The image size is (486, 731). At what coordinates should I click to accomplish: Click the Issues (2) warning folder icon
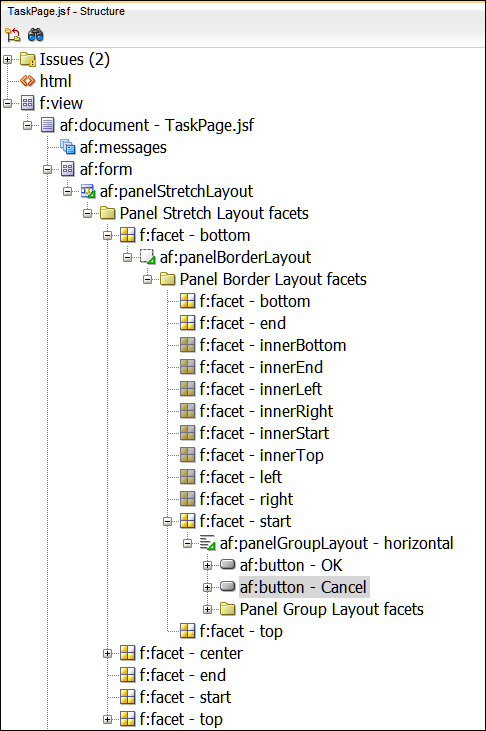click(x=28, y=59)
